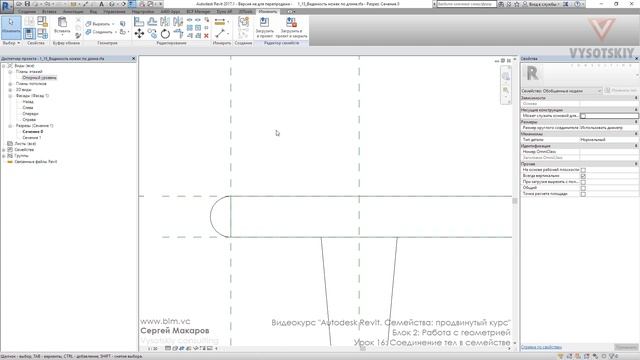Viewport: 640px width, 360px height.
Task: Click the navigation wheel icon in view
Action: [x=506, y=76]
